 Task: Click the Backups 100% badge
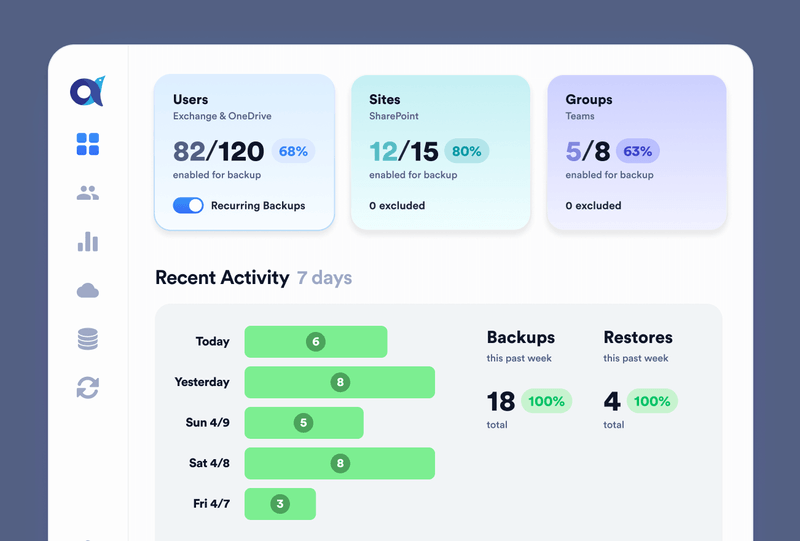[546, 401]
